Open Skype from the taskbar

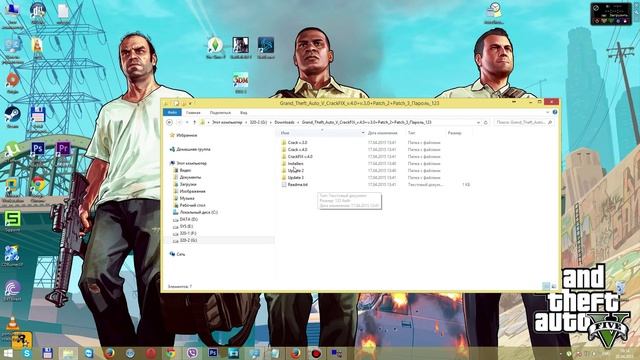pos(27,353)
